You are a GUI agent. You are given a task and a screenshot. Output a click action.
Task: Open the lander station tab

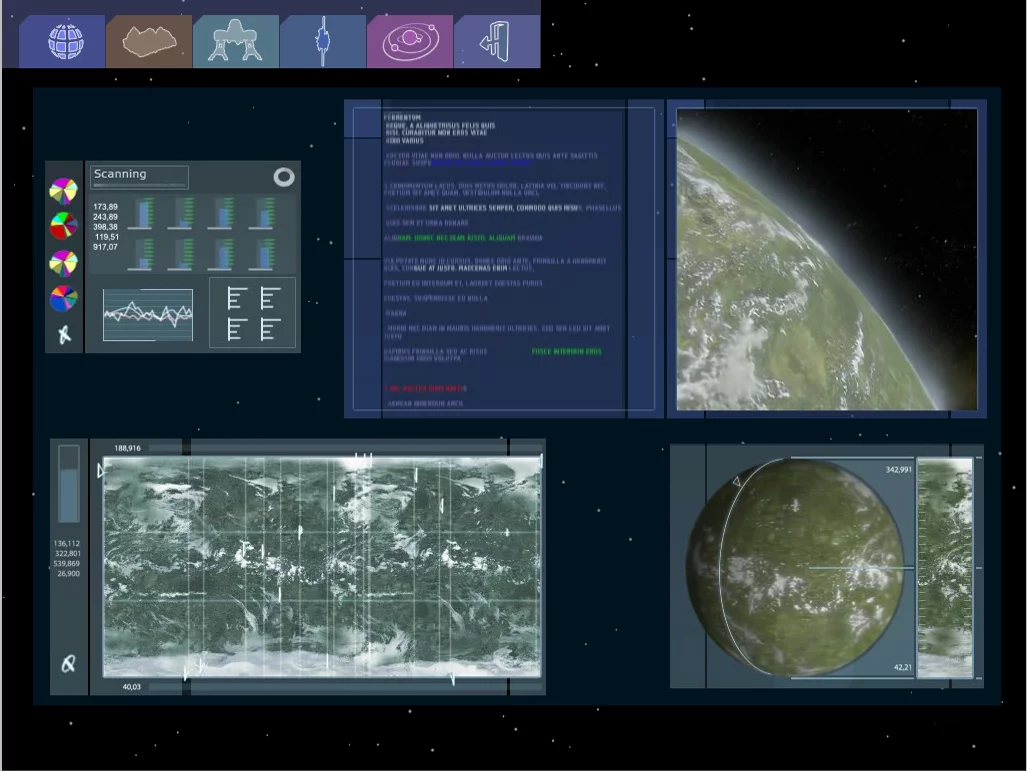click(x=236, y=41)
